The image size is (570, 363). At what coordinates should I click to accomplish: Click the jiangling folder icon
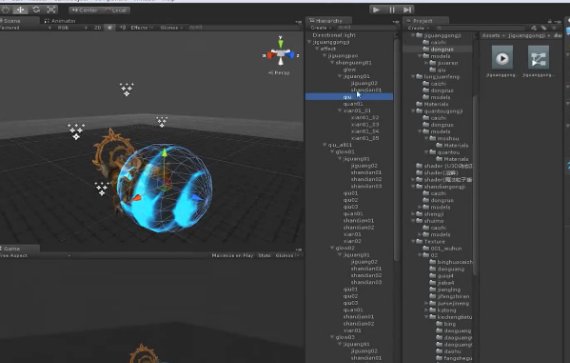pyautogui.click(x=432, y=289)
